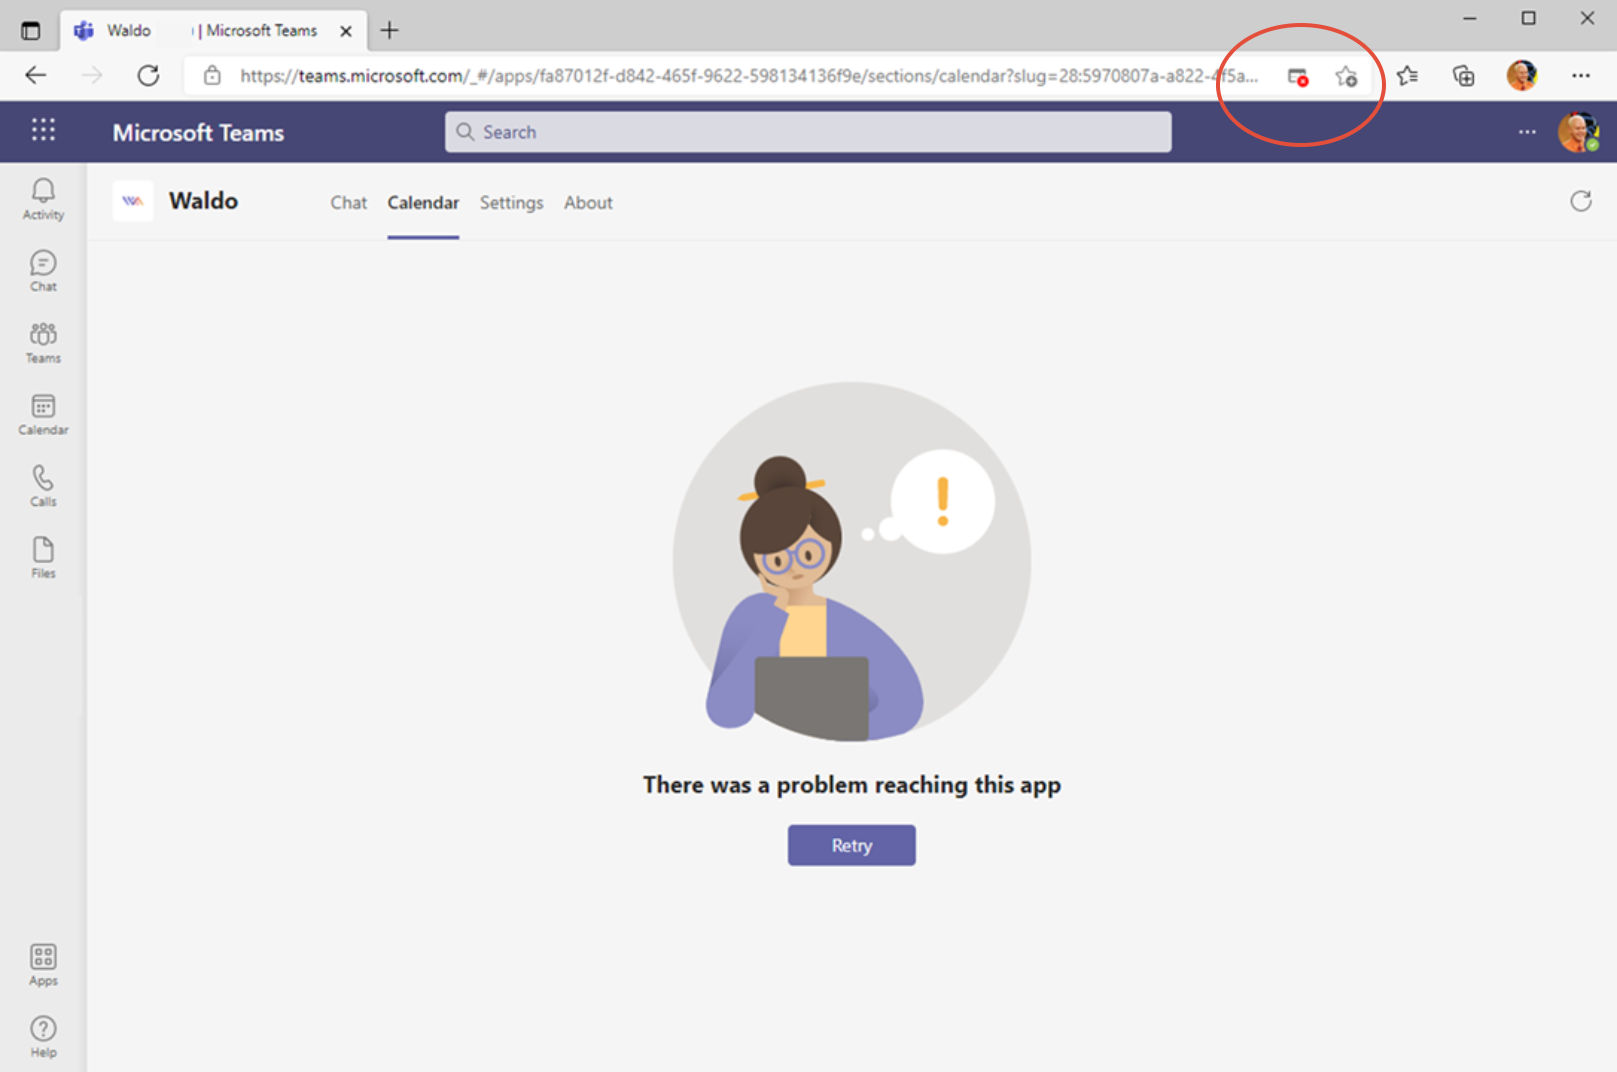Reload the Waldo app tab

(1580, 201)
